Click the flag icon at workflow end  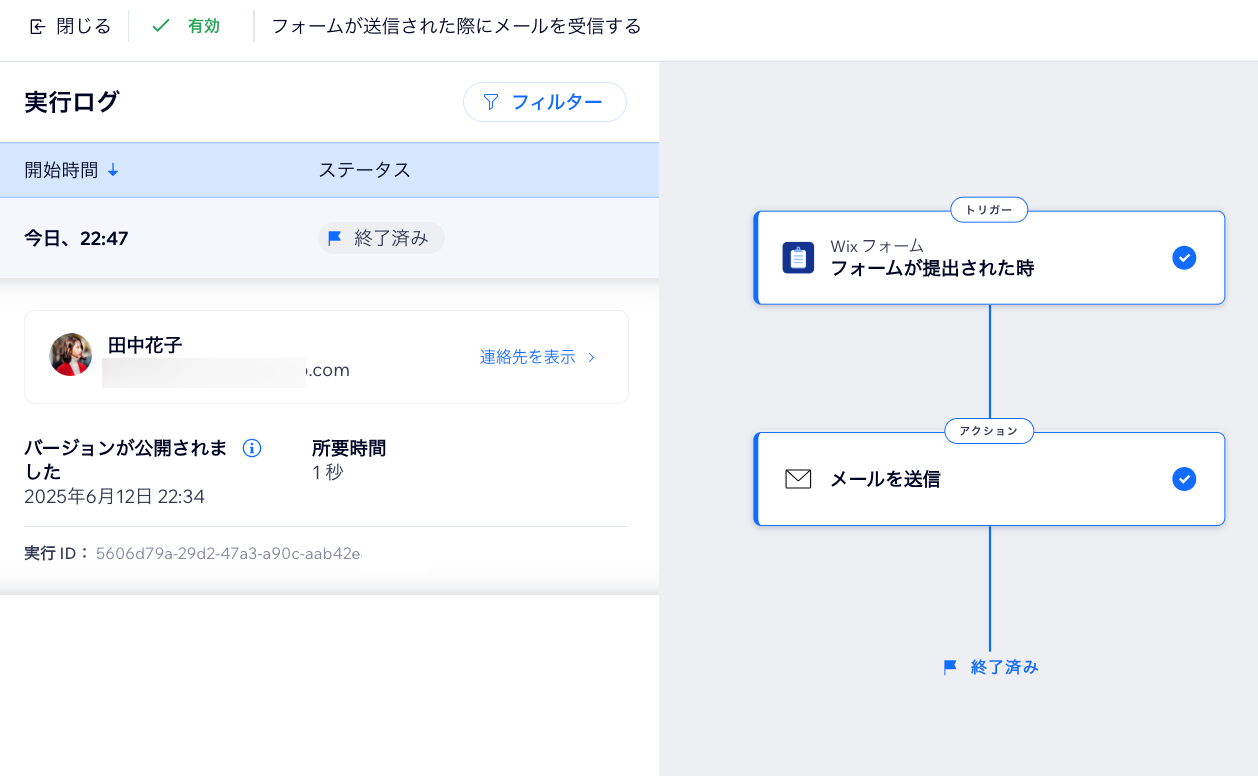click(x=950, y=667)
